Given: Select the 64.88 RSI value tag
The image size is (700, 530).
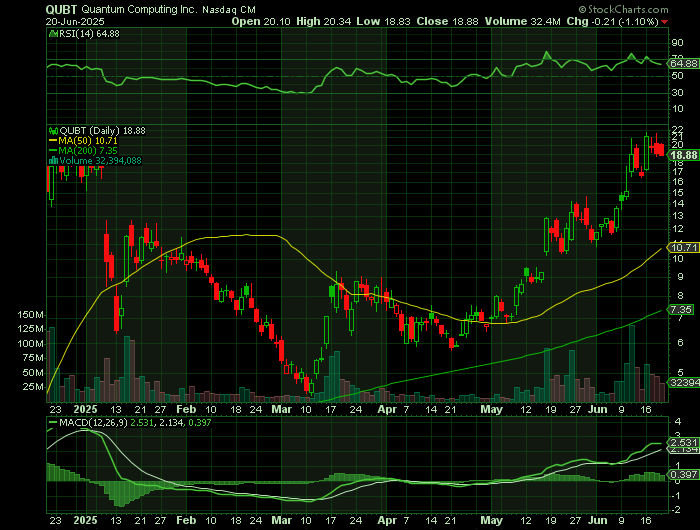Looking at the screenshot, I should (683, 63).
